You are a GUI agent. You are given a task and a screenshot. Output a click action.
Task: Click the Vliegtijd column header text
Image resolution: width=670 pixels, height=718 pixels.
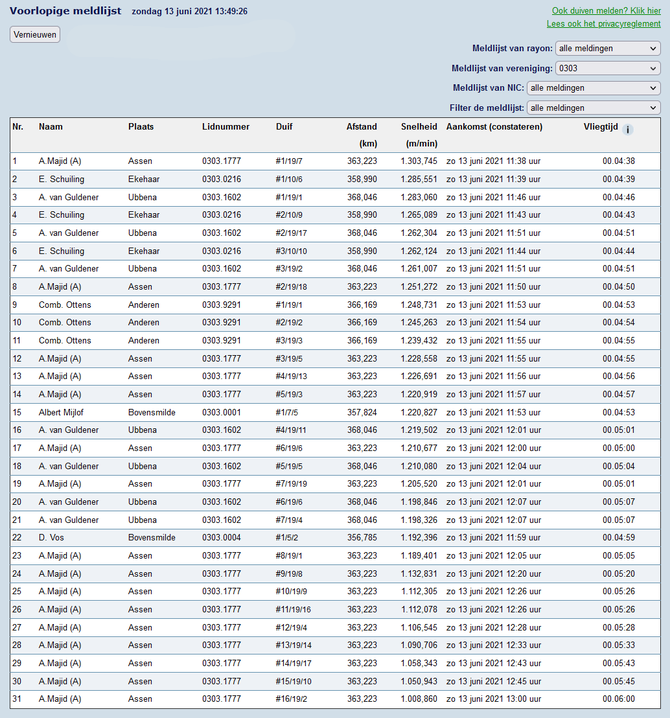click(x=600, y=127)
